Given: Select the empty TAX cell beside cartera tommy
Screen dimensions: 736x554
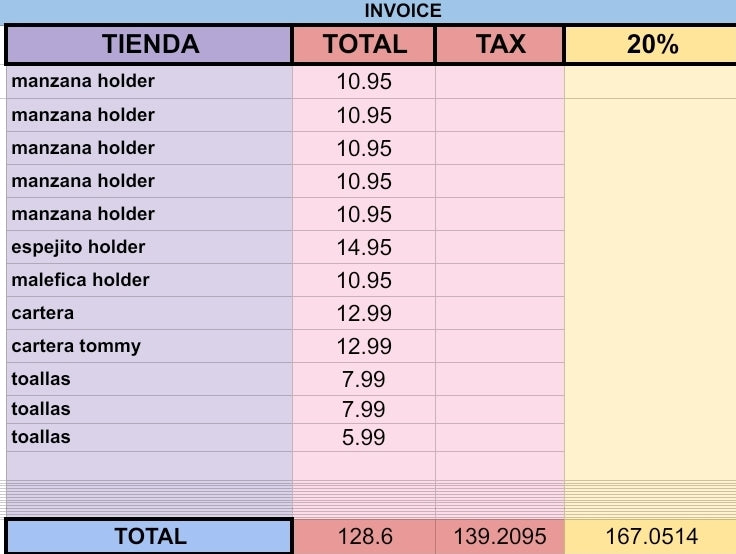Looking at the screenshot, I should click(x=500, y=346).
